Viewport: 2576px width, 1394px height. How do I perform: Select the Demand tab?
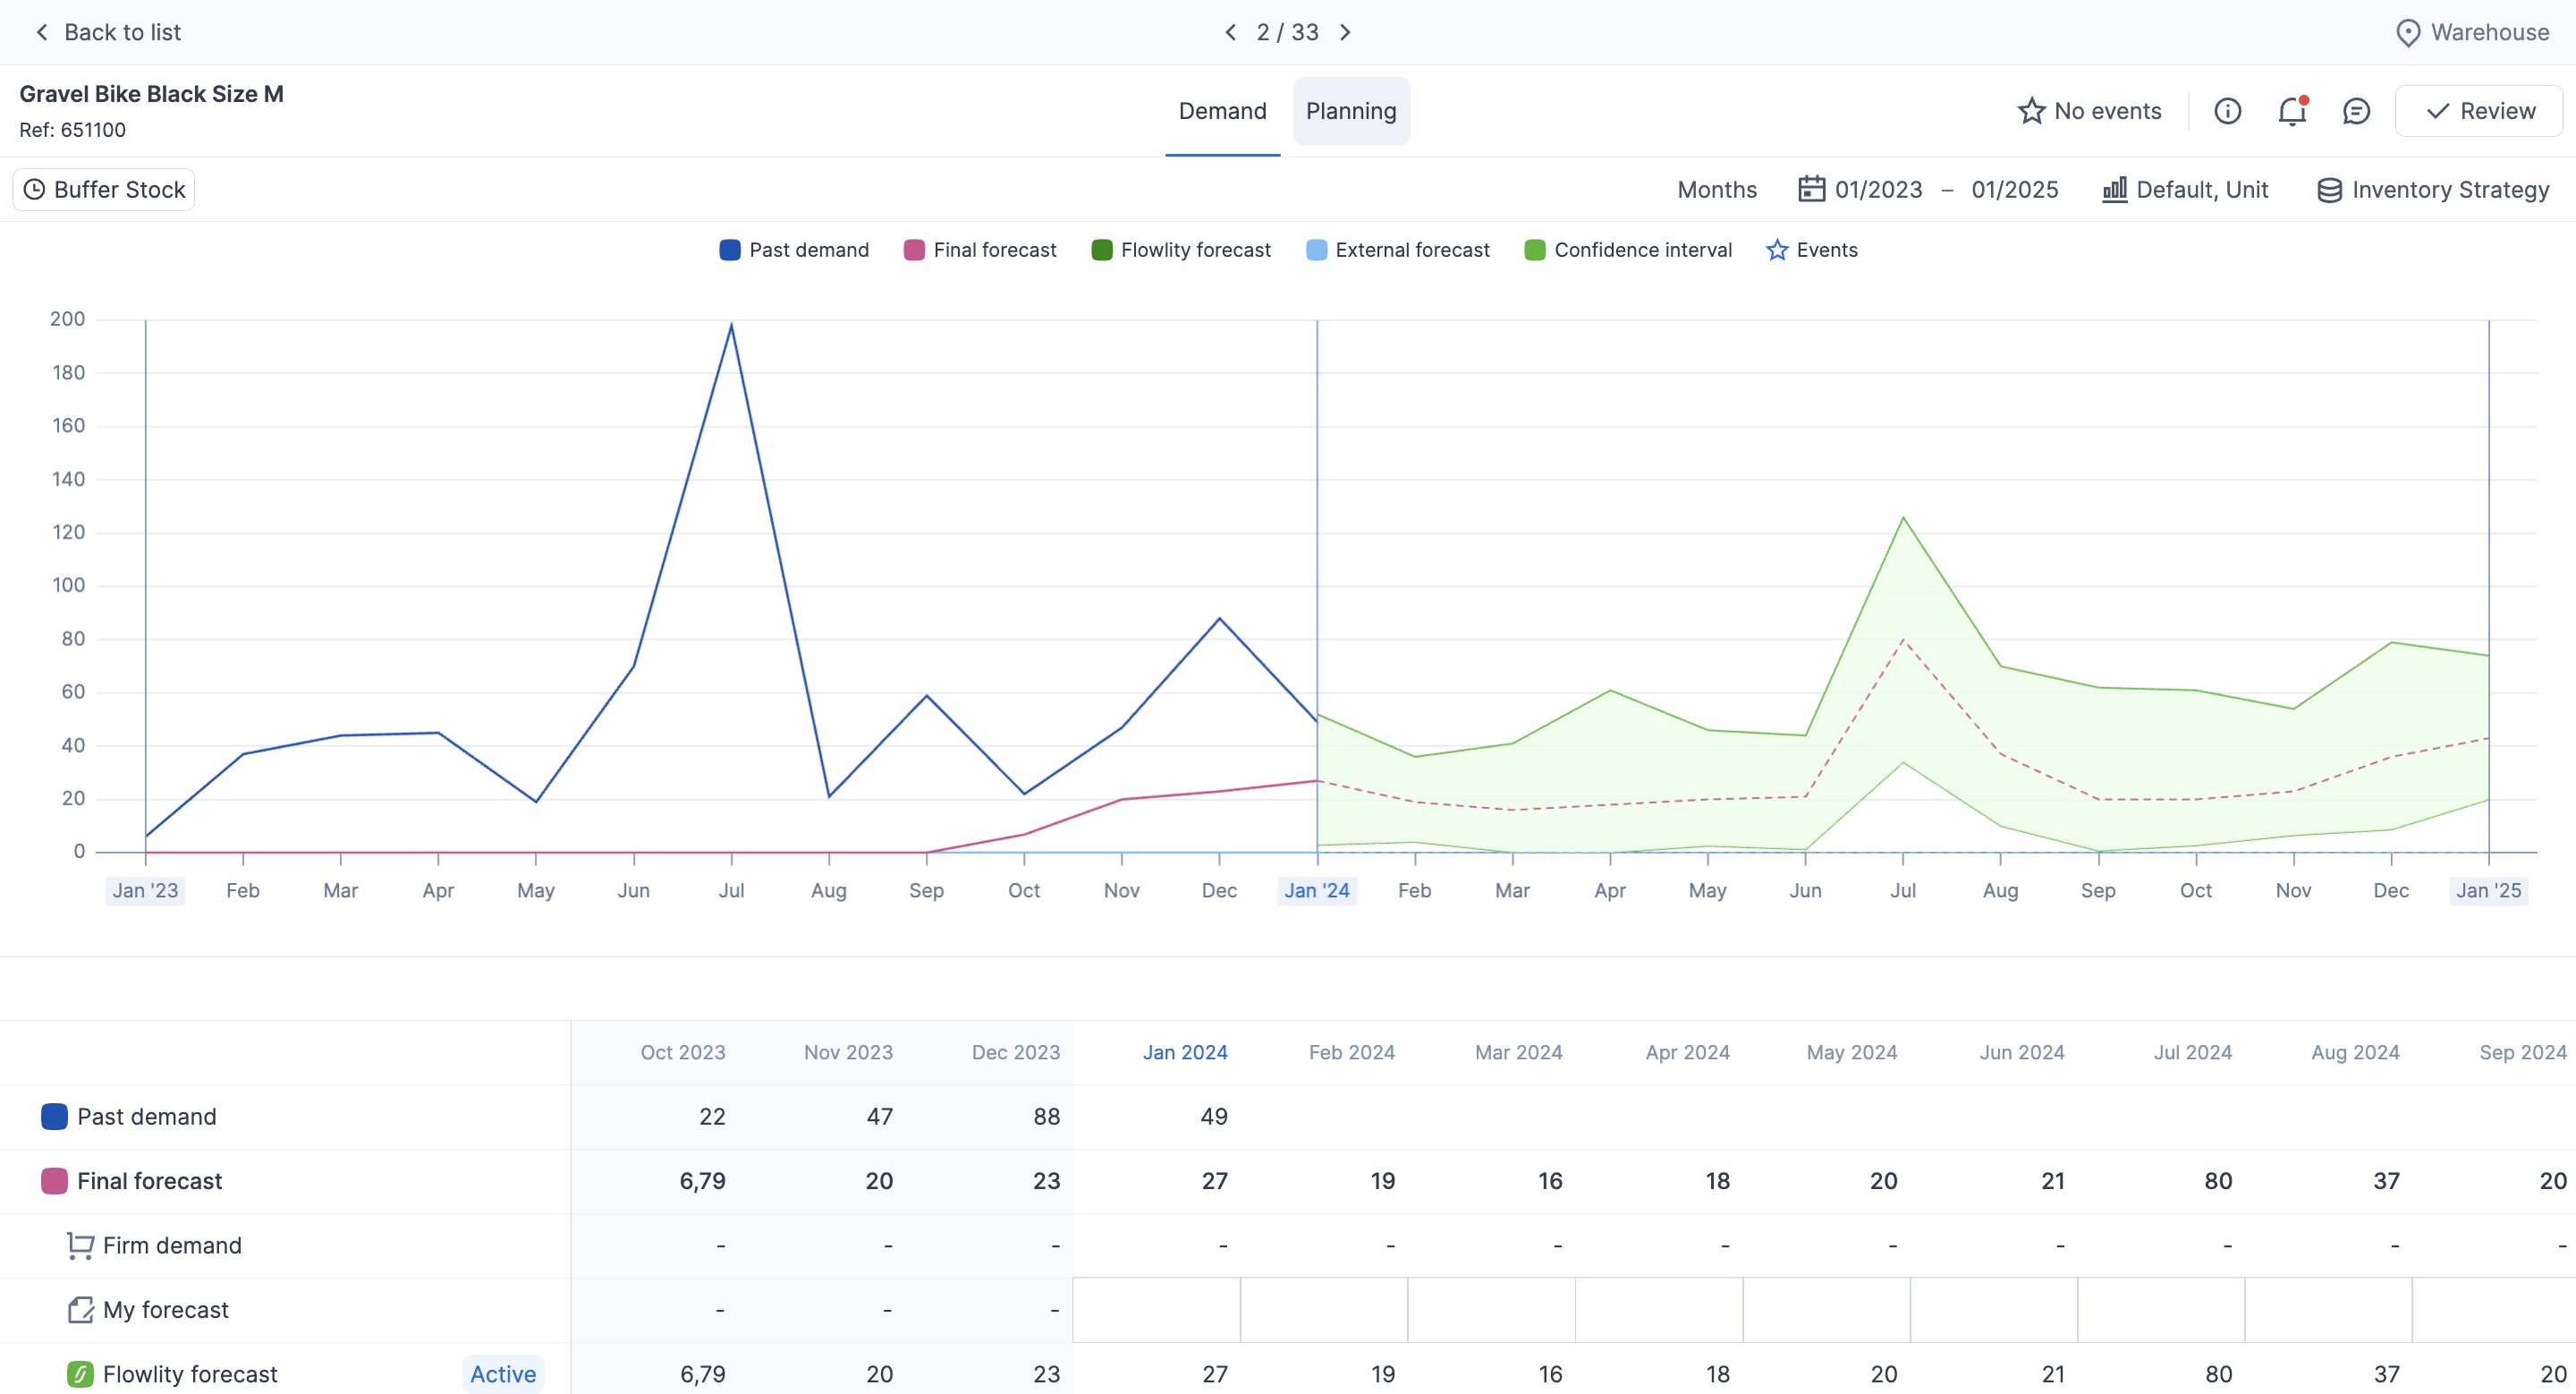[1222, 111]
